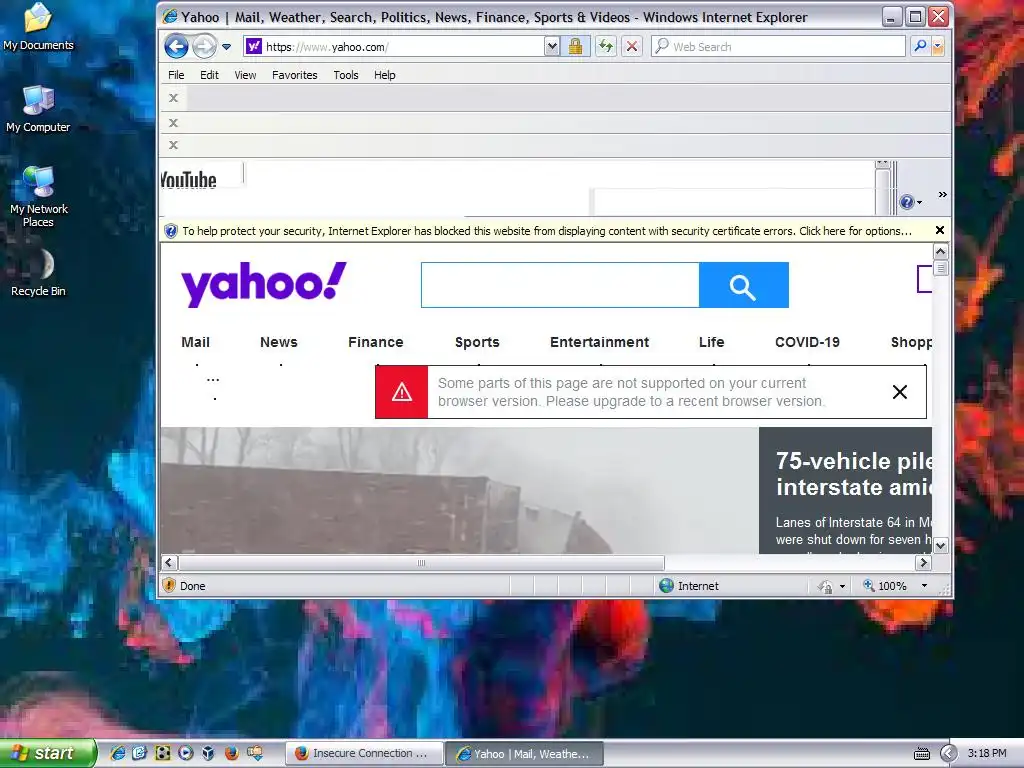This screenshot has height=768, width=1024.
Task: Expand hidden system tray icons
Action: (948, 754)
